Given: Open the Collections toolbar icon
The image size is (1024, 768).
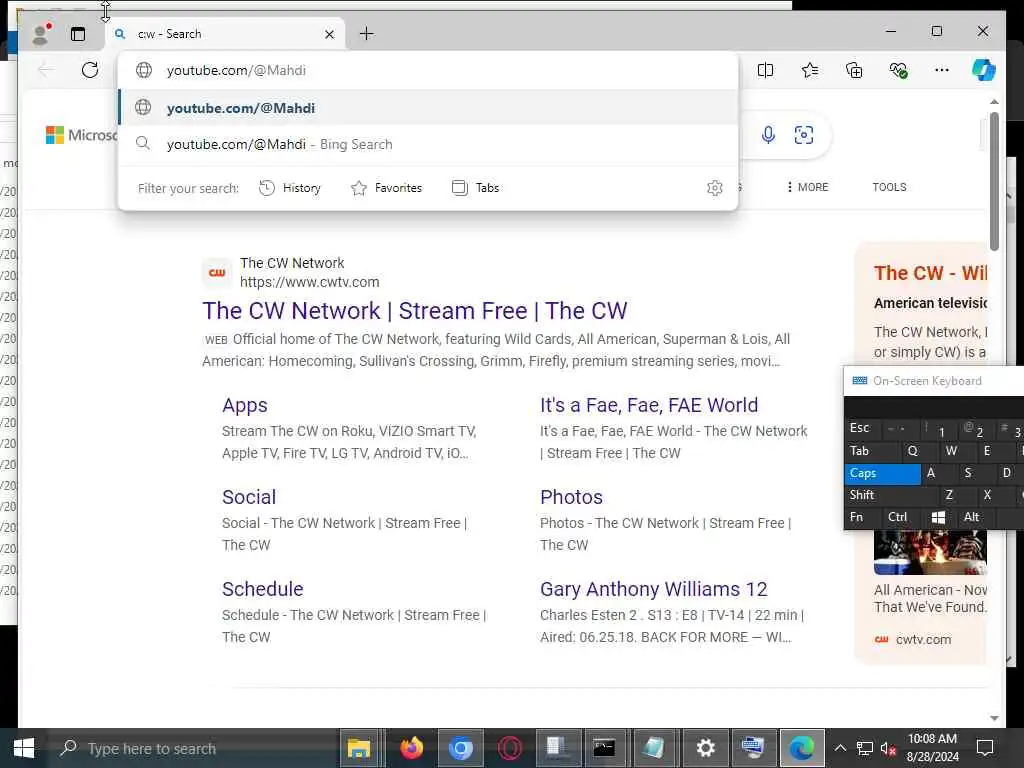Looking at the screenshot, I should (854, 70).
